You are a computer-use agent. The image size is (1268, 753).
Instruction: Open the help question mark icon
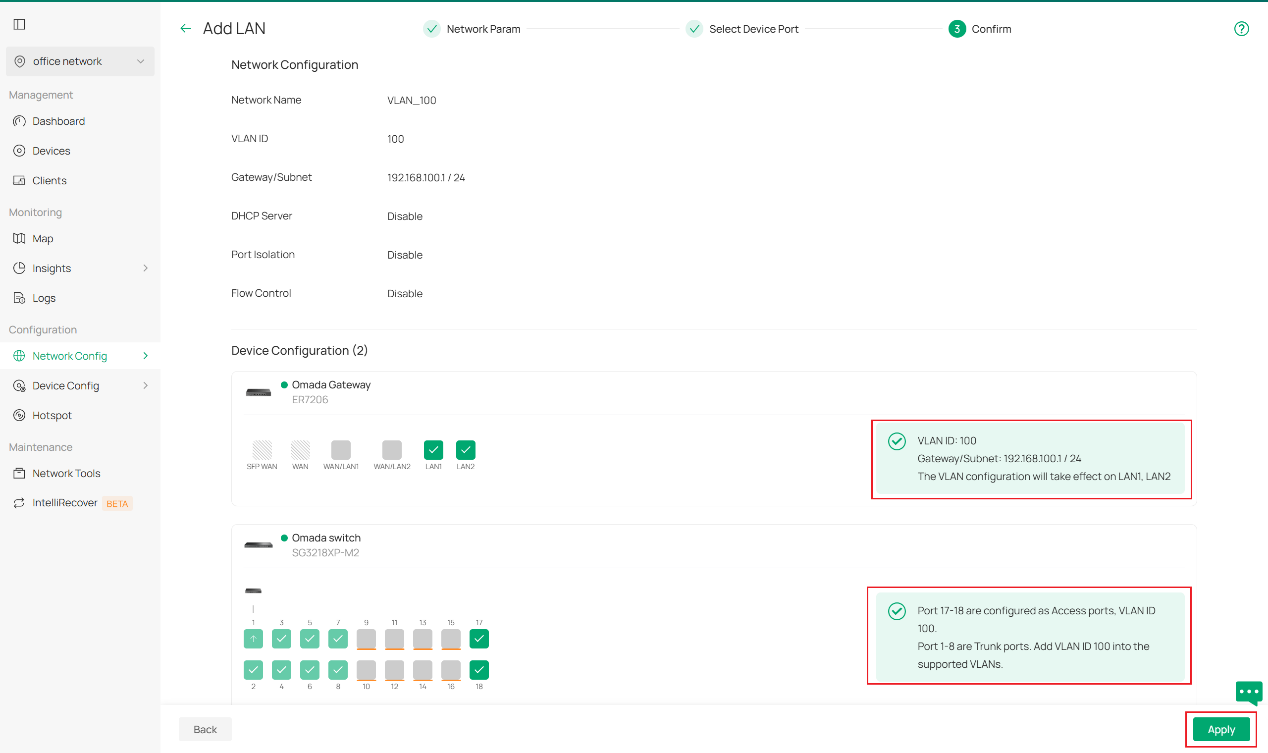point(1241,29)
